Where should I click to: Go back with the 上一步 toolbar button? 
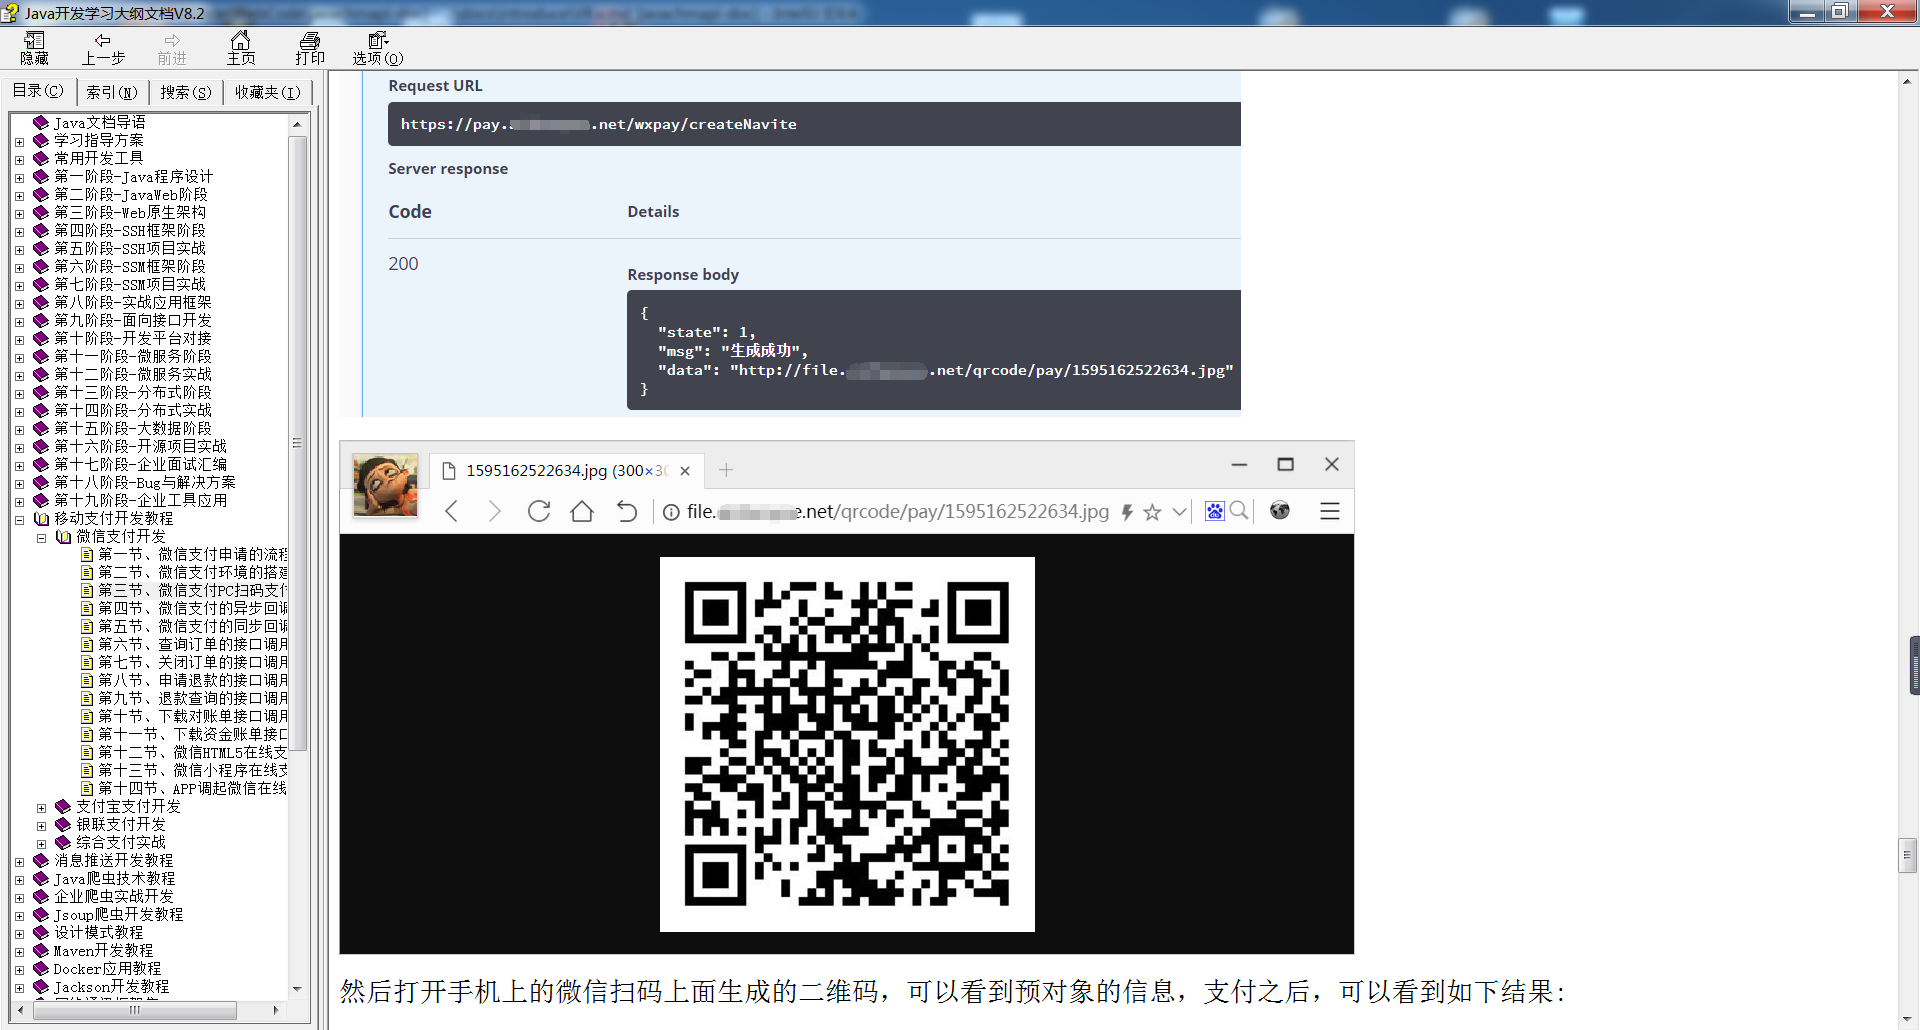point(103,48)
